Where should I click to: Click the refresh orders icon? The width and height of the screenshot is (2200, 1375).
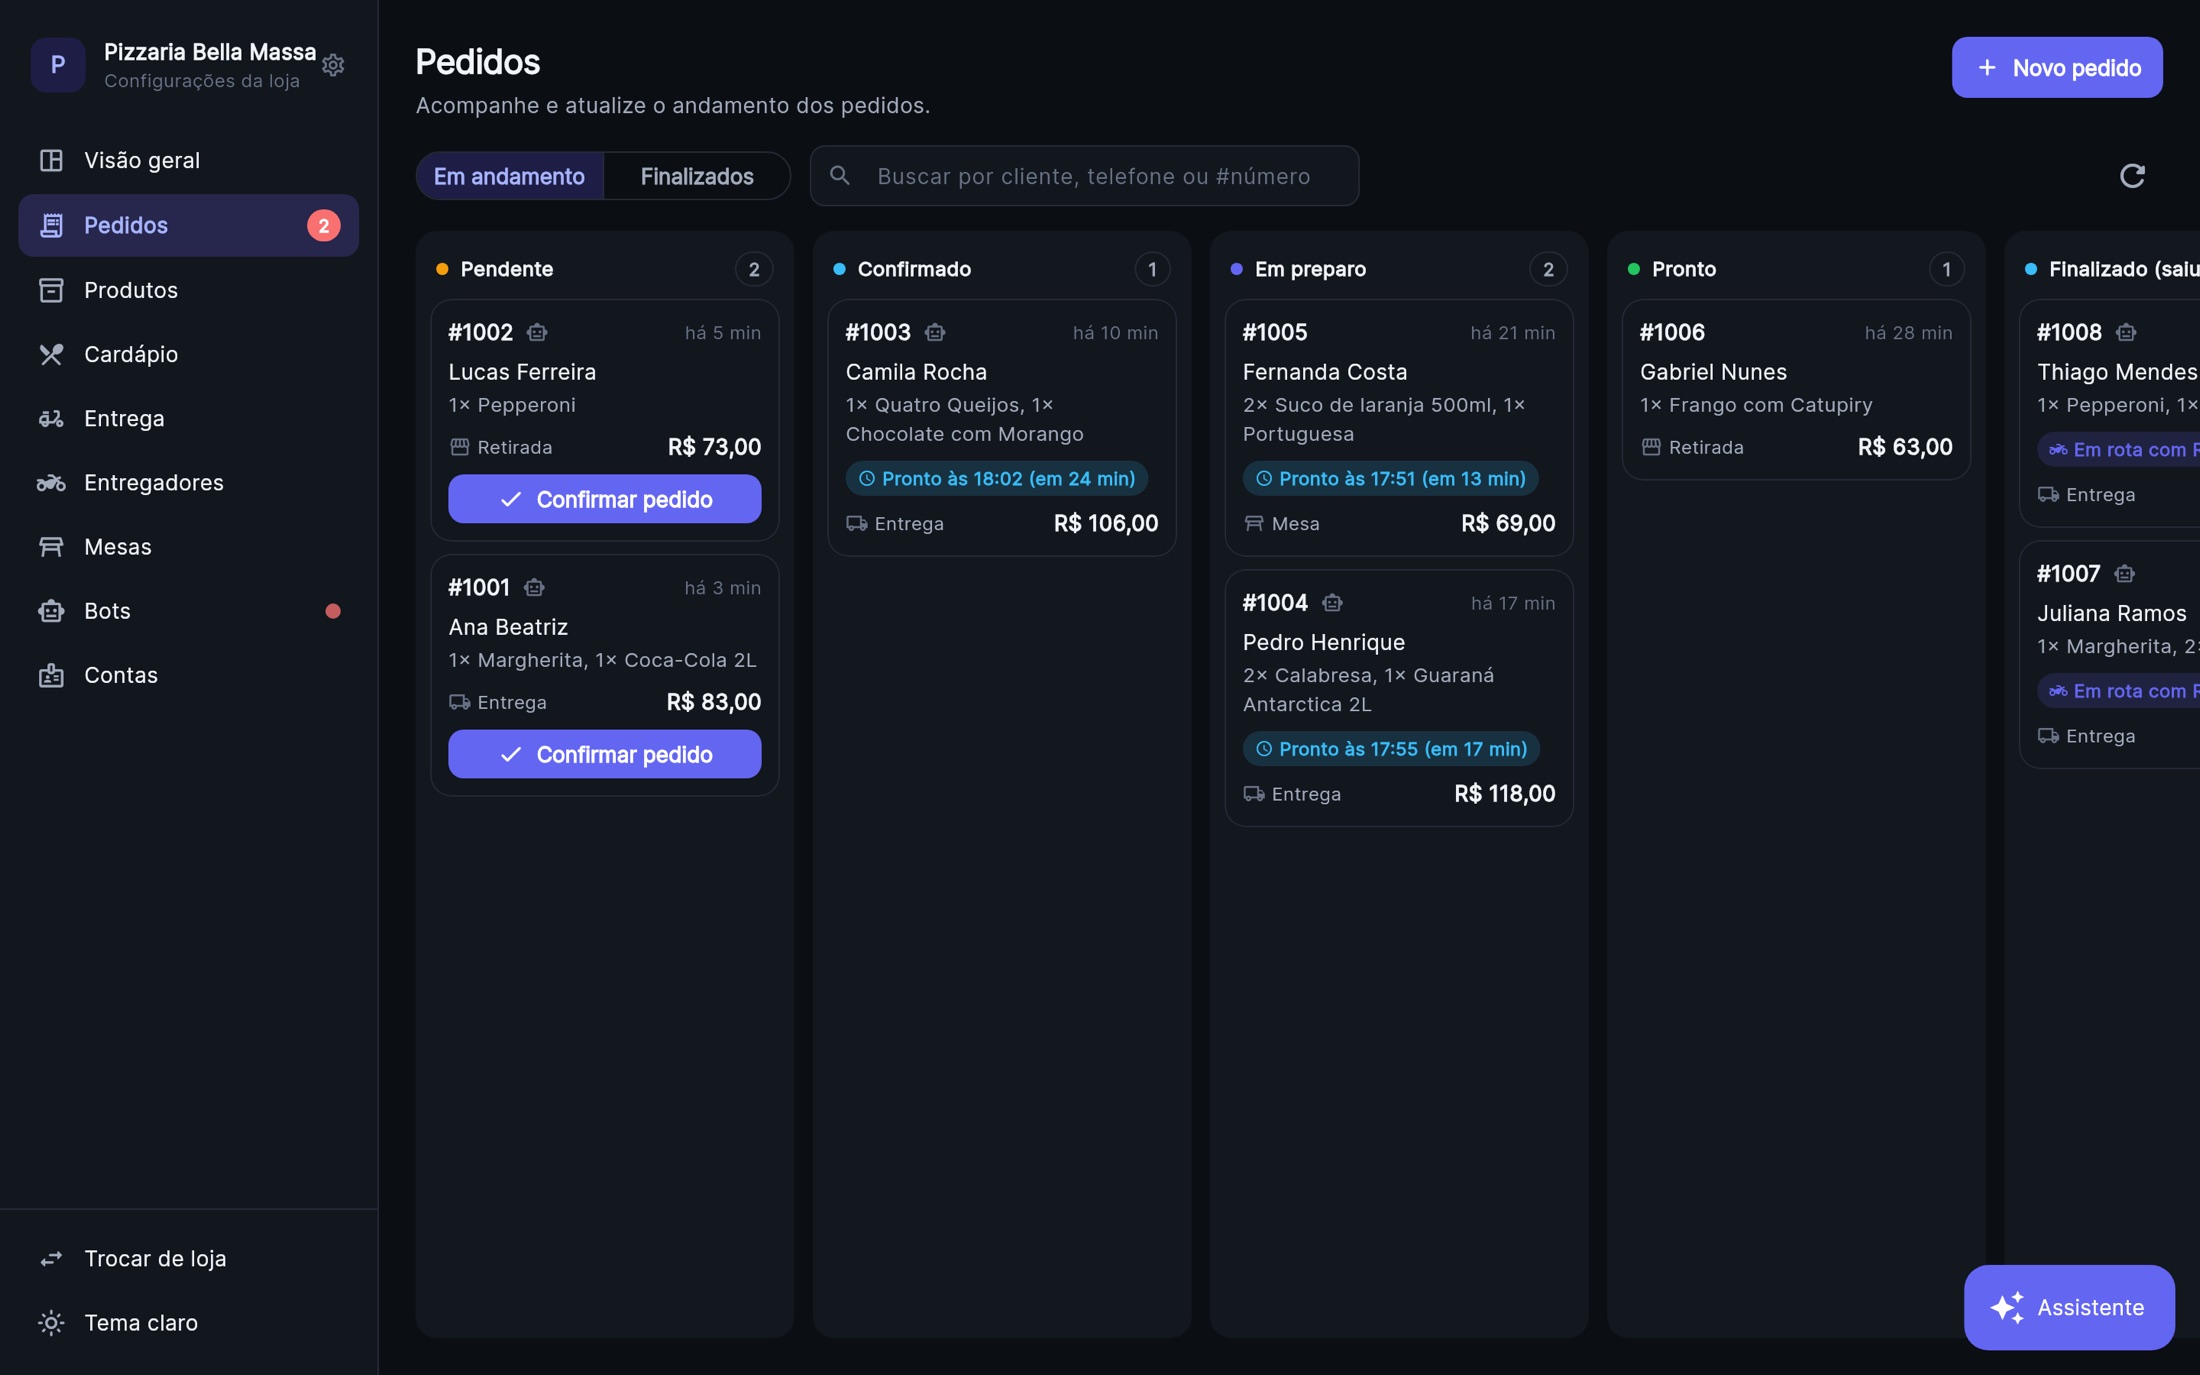tap(2132, 176)
